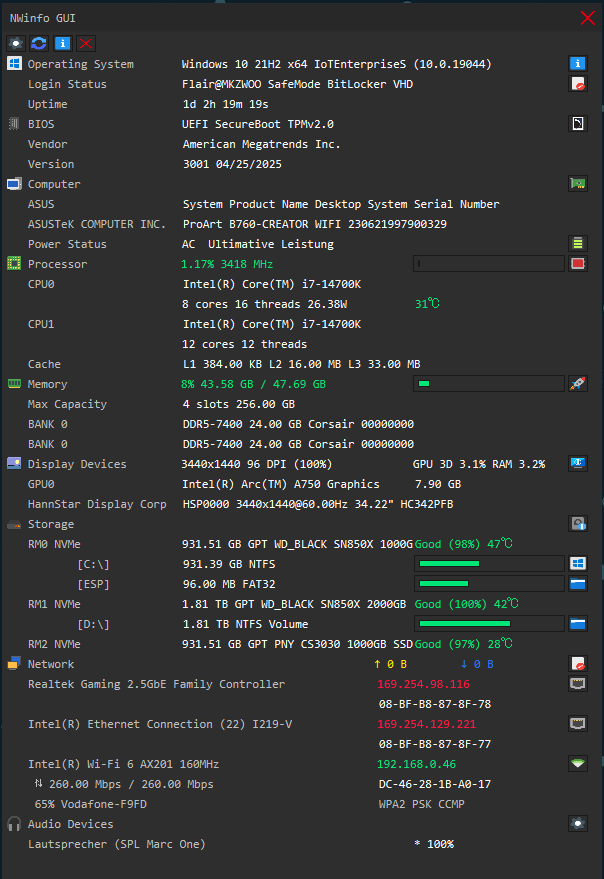Click the green chip icon beside Processor

[x=14, y=263]
